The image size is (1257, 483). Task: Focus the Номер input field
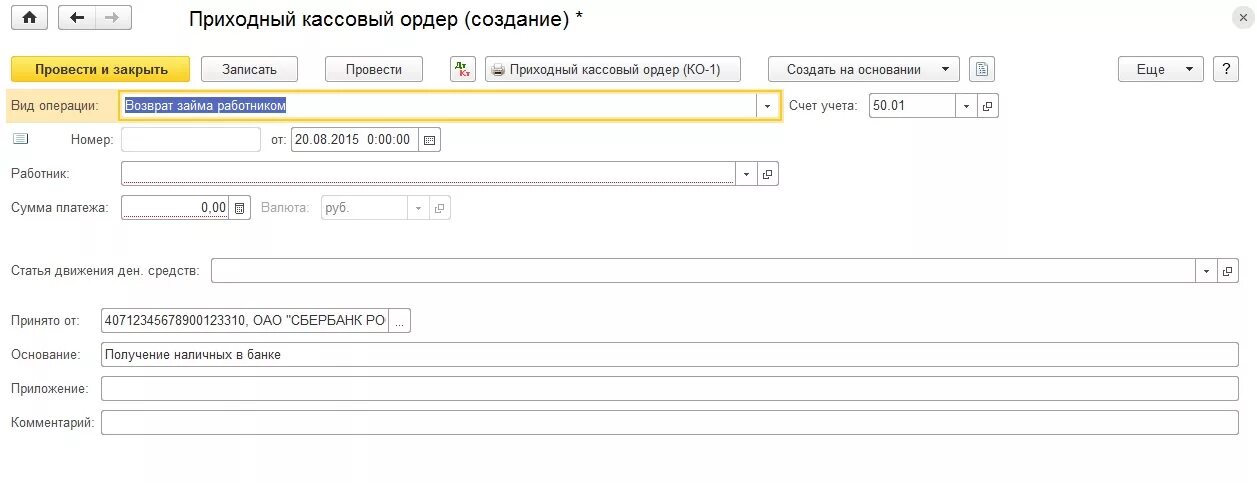click(x=191, y=140)
